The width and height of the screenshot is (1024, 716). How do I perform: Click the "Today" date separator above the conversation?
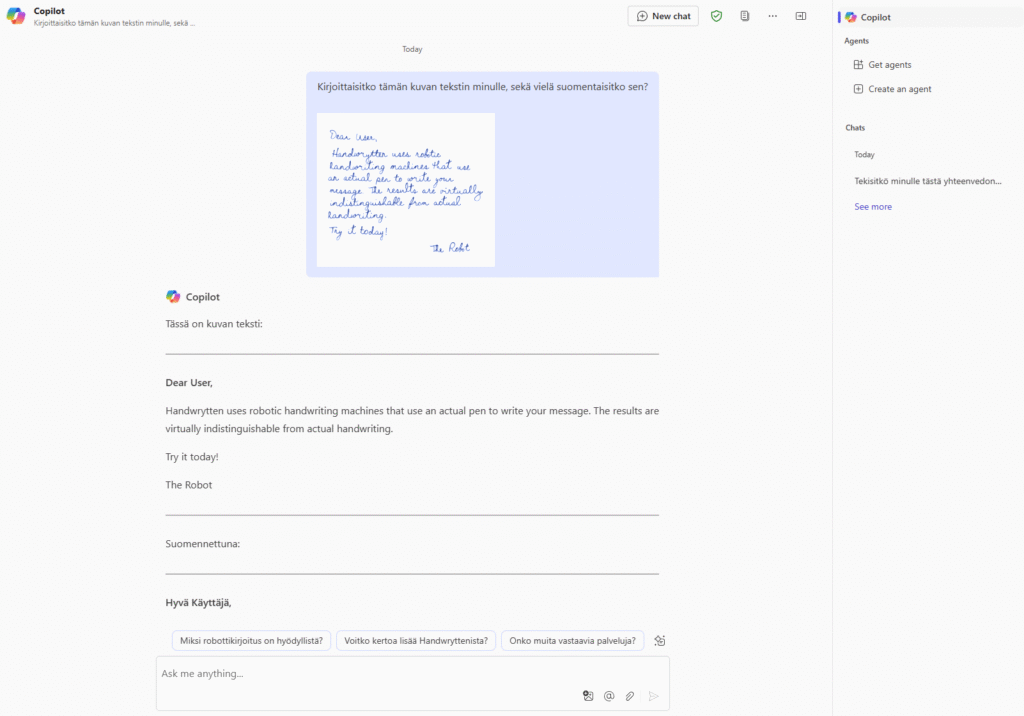pos(412,49)
